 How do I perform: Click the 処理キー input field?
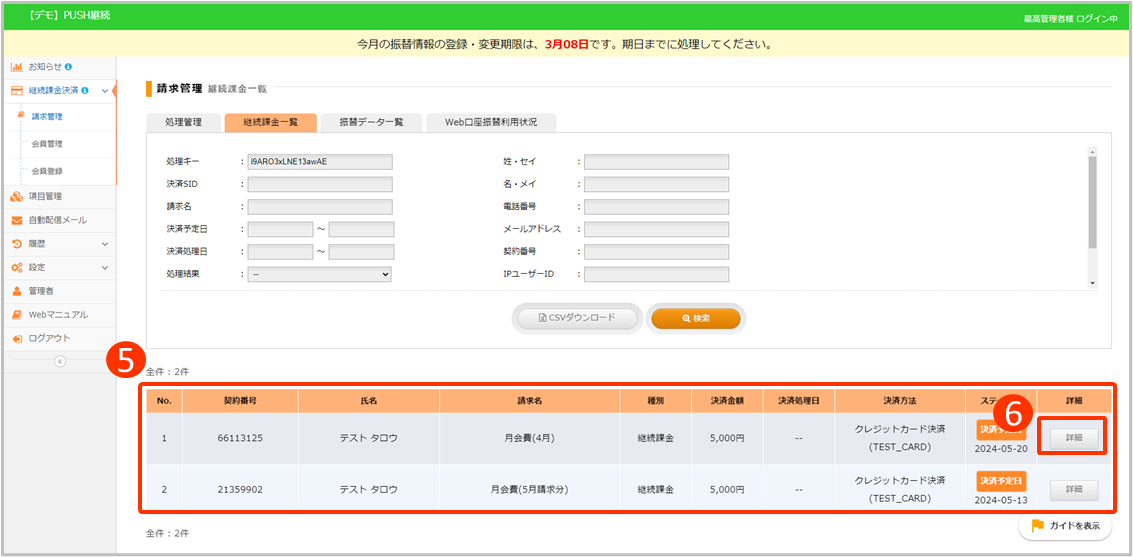coord(320,162)
